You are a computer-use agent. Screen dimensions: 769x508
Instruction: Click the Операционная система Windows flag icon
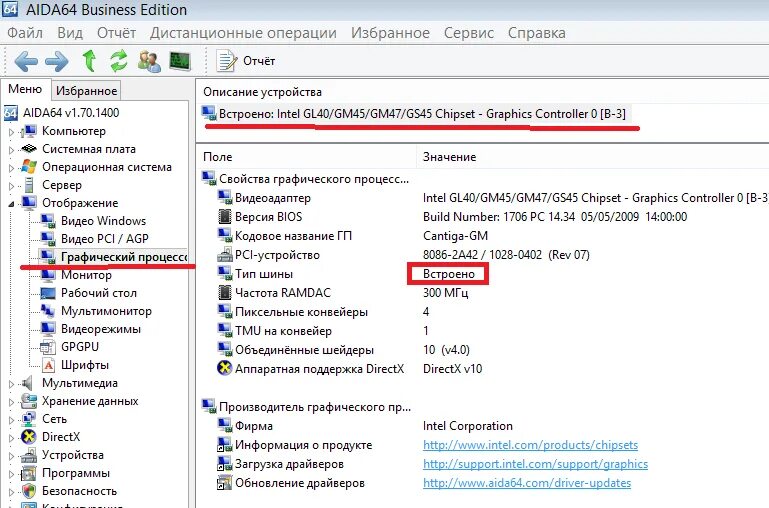click(29, 167)
